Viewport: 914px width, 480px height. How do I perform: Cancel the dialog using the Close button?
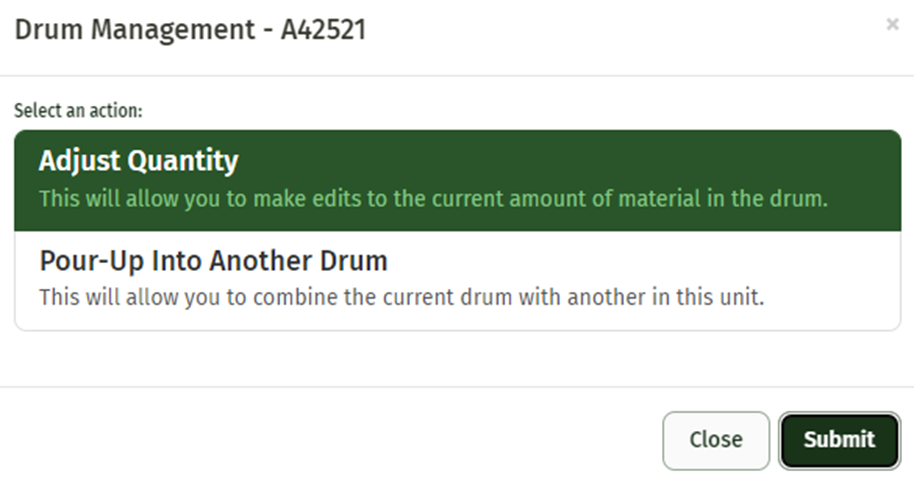[715, 440]
